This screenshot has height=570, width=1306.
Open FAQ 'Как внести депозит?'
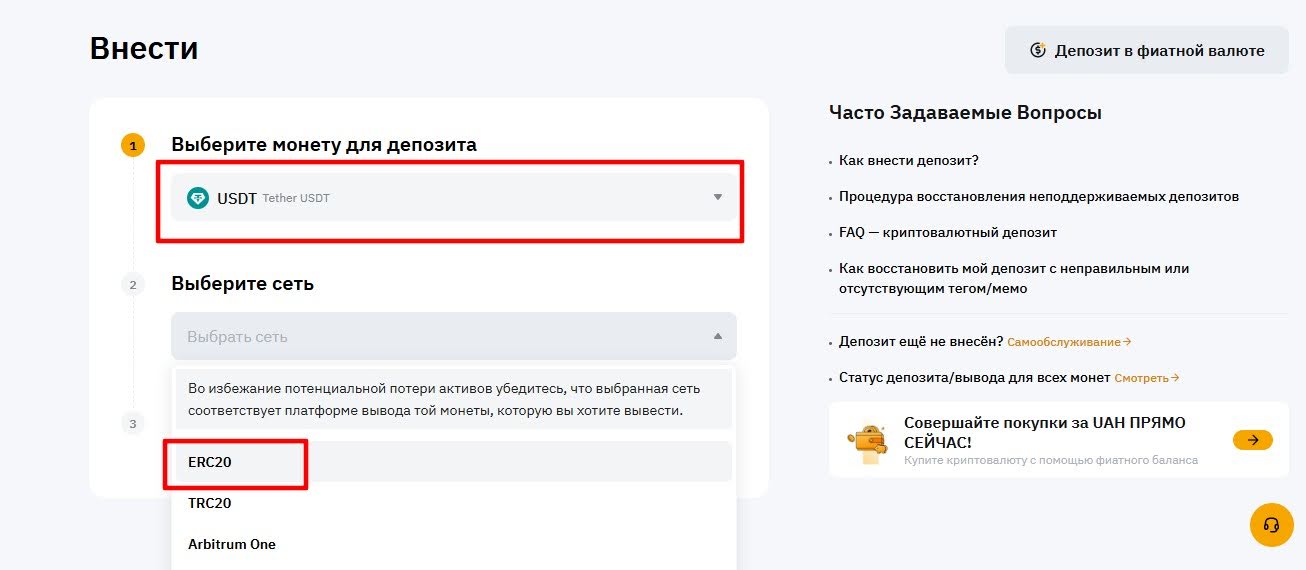pos(909,160)
